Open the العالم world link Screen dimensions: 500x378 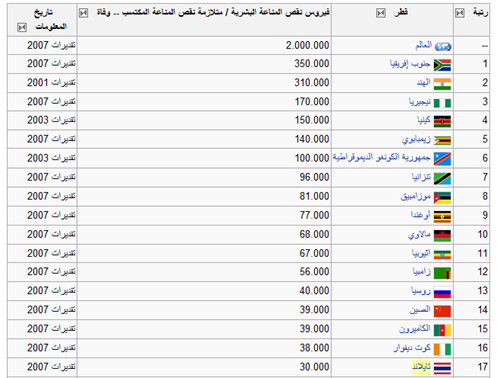coord(424,45)
